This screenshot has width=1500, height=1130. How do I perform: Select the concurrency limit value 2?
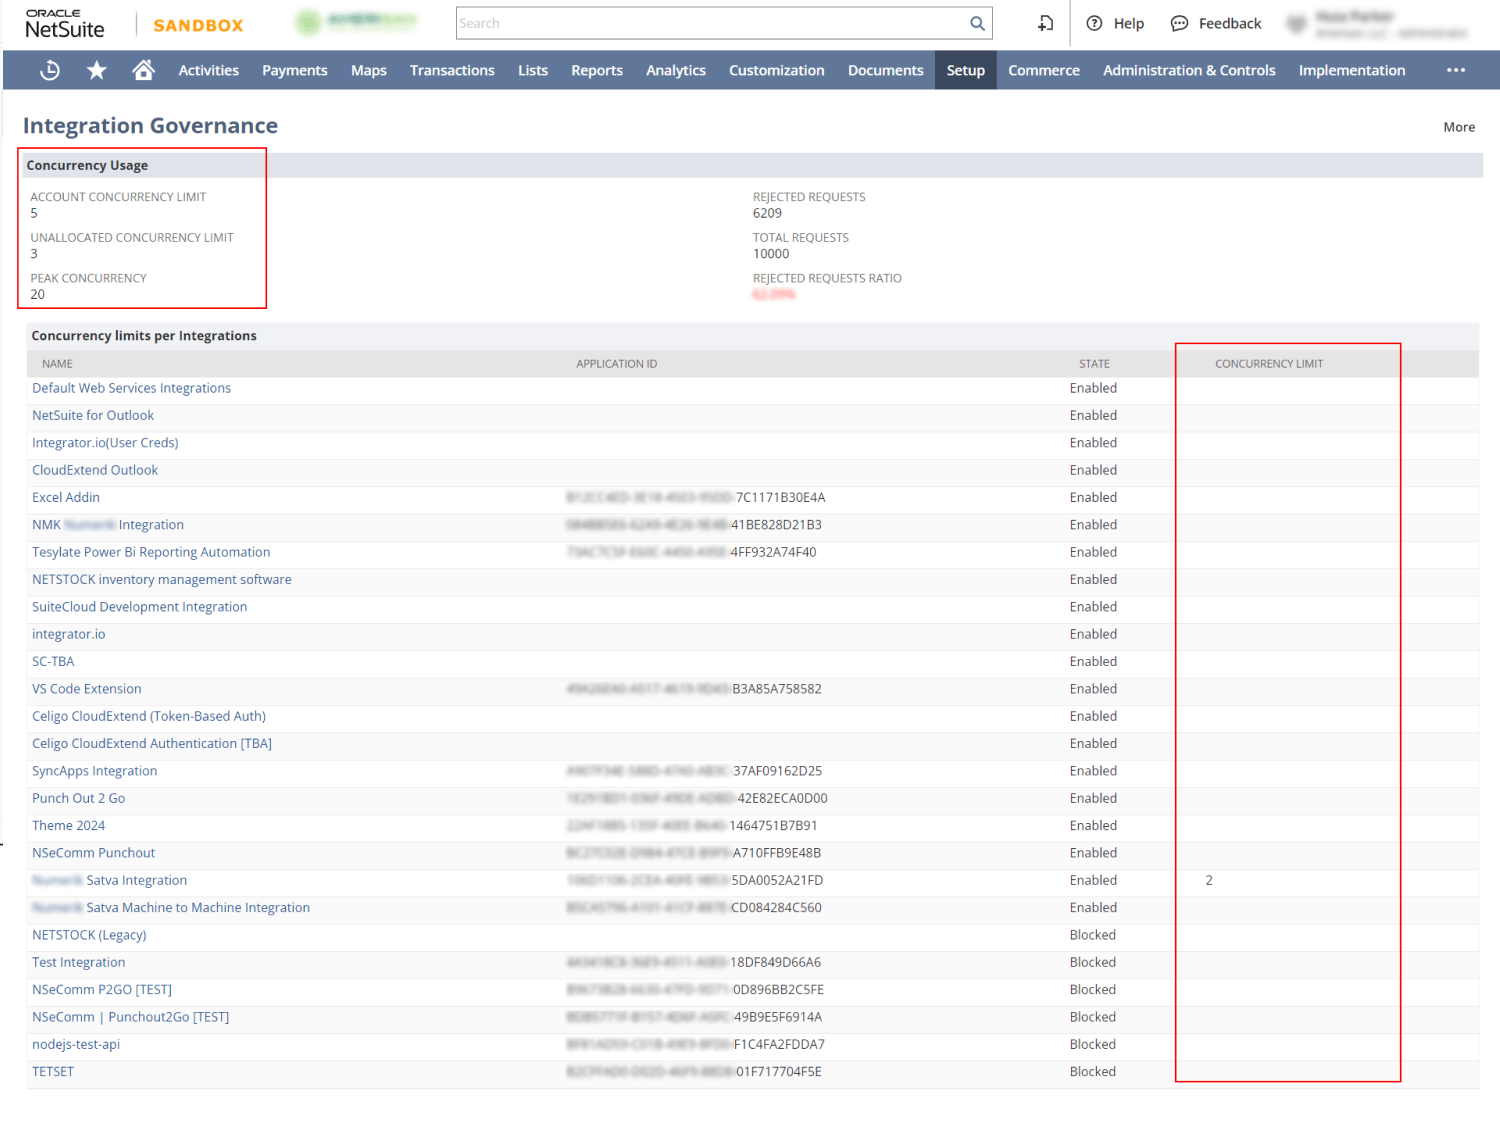click(x=1209, y=880)
